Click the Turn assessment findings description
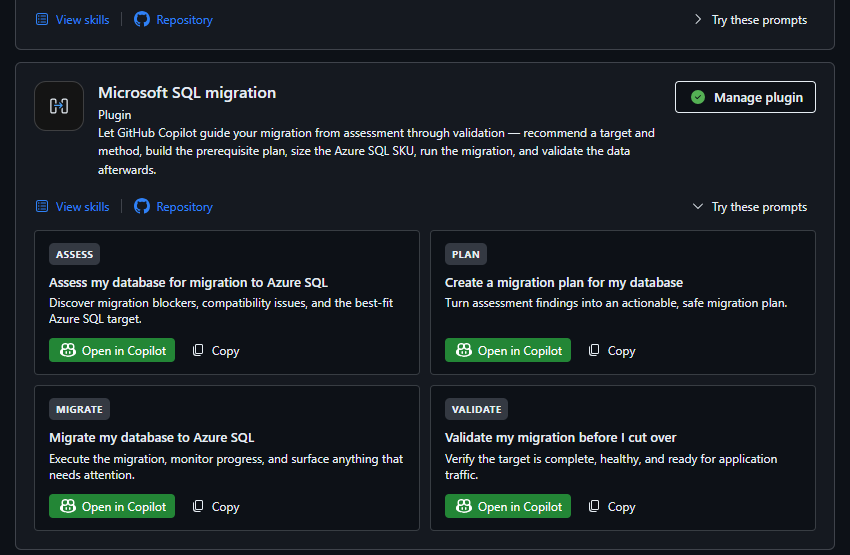The height and width of the screenshot is (555, 850). (616, 303)
